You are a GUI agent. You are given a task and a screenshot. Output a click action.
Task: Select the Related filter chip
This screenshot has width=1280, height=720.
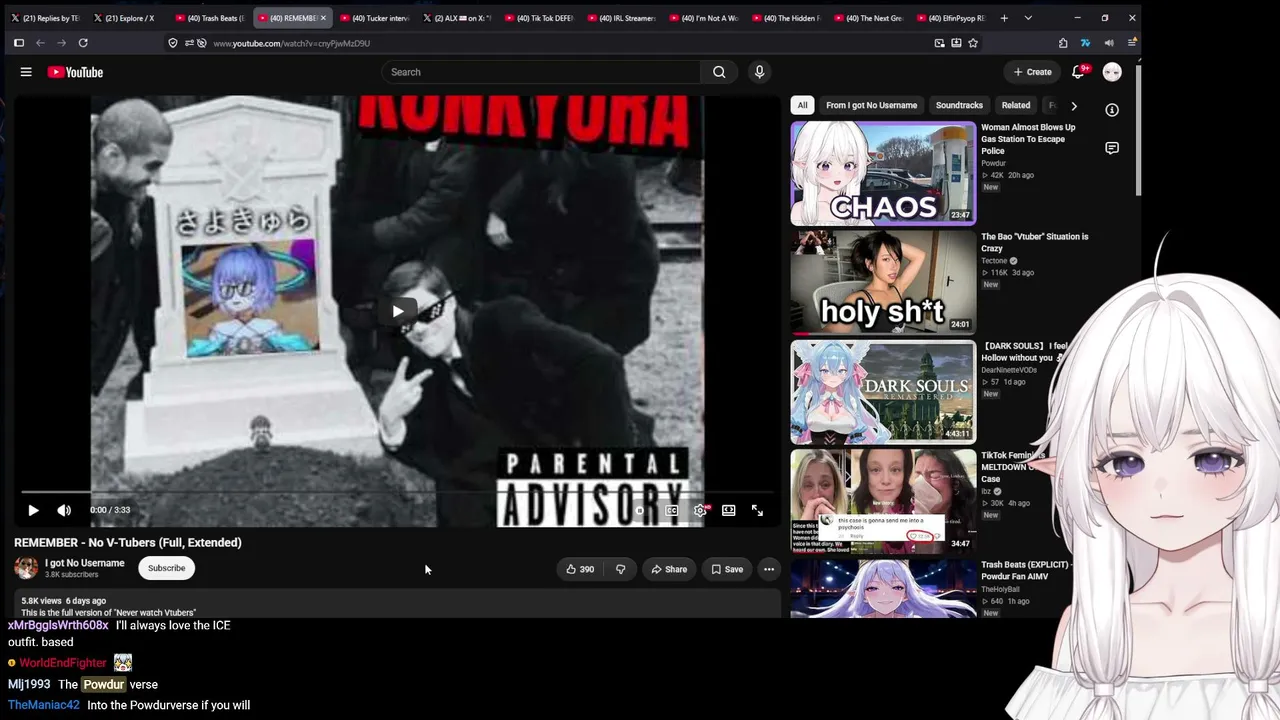tap(1016, 105)
